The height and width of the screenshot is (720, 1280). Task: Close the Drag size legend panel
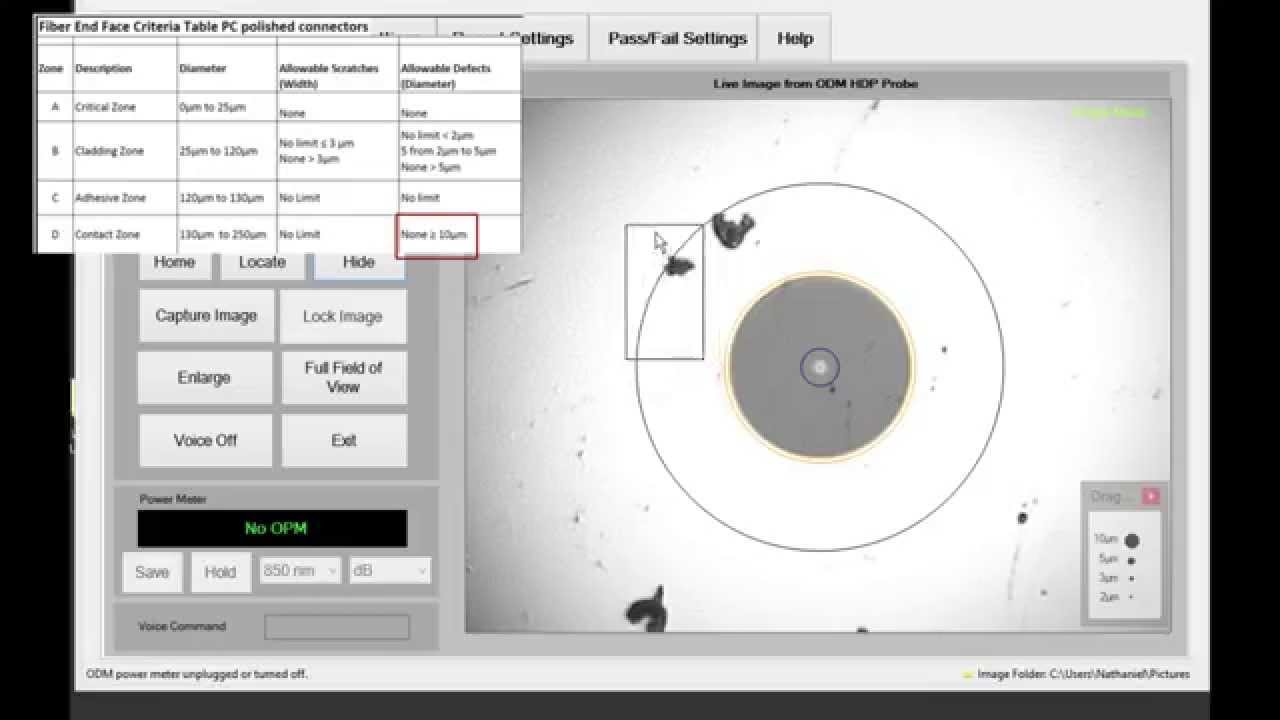(1150, 496)
